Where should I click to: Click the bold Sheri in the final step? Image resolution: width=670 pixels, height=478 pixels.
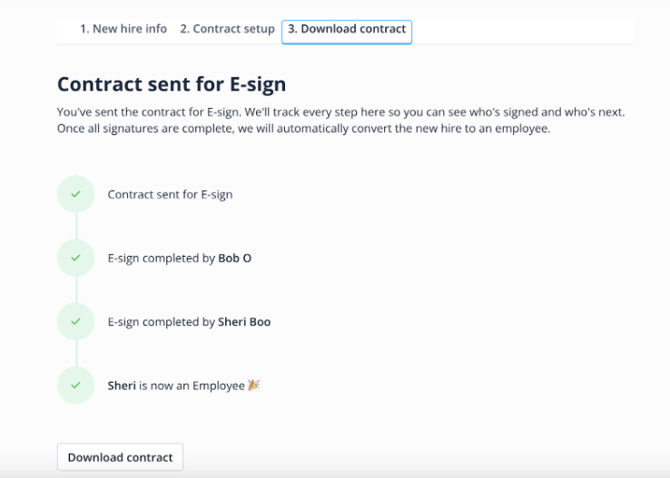121,385
